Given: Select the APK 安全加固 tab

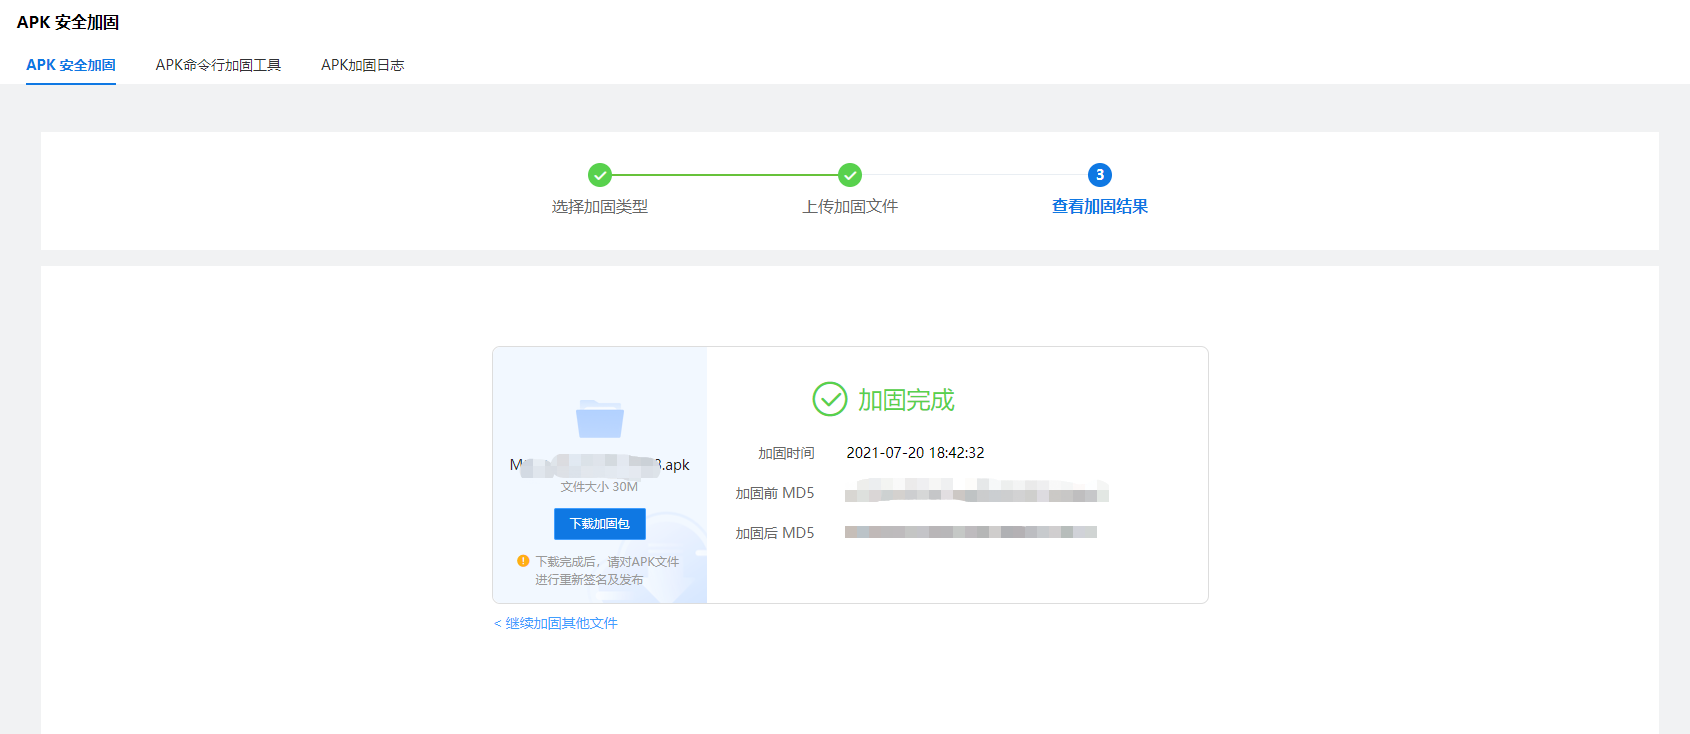Looking at the screenshot, I should pyautogui.click(x=71, y=65).
